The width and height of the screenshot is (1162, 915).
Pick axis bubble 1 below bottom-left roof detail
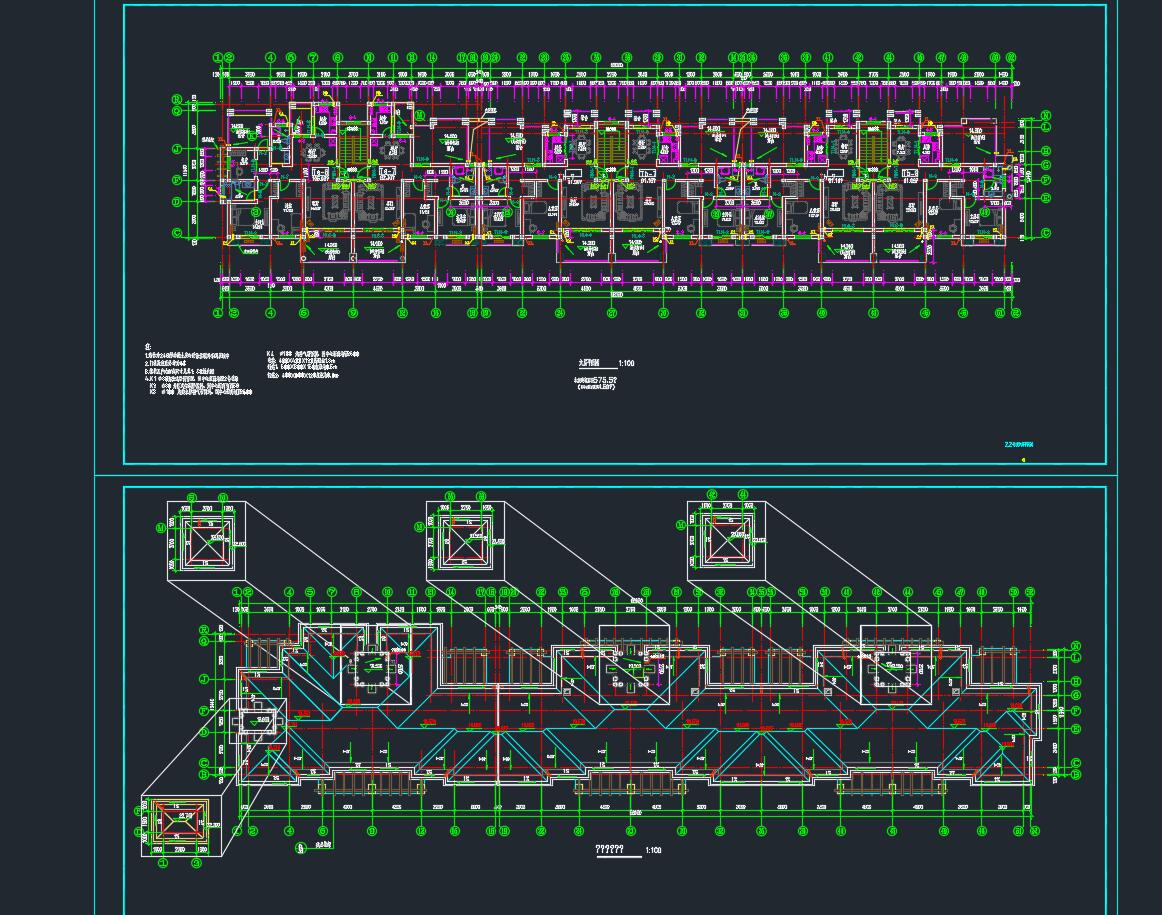click(x=164, y=863)
